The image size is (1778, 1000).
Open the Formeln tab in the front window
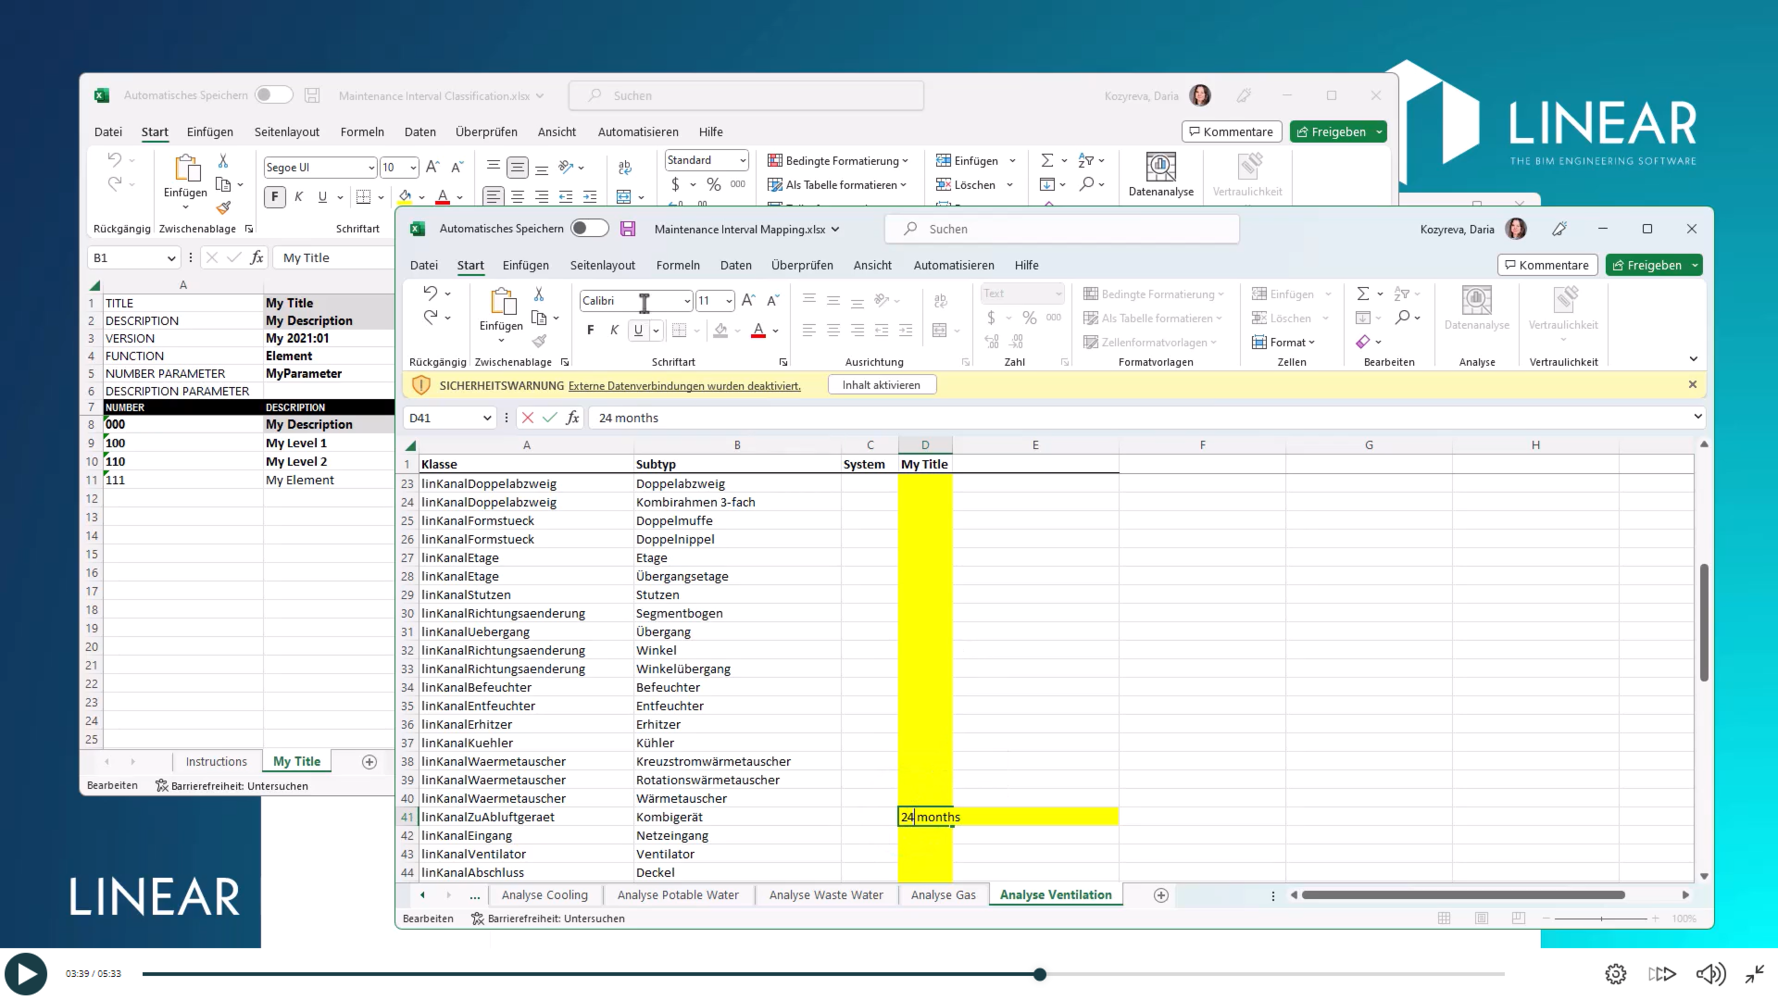tap(678, 265)
